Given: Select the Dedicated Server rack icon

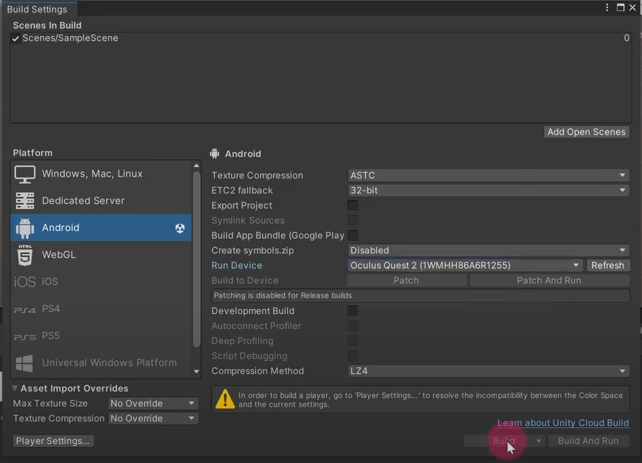Looking at the screenshot, I should (x=25, y=201).
